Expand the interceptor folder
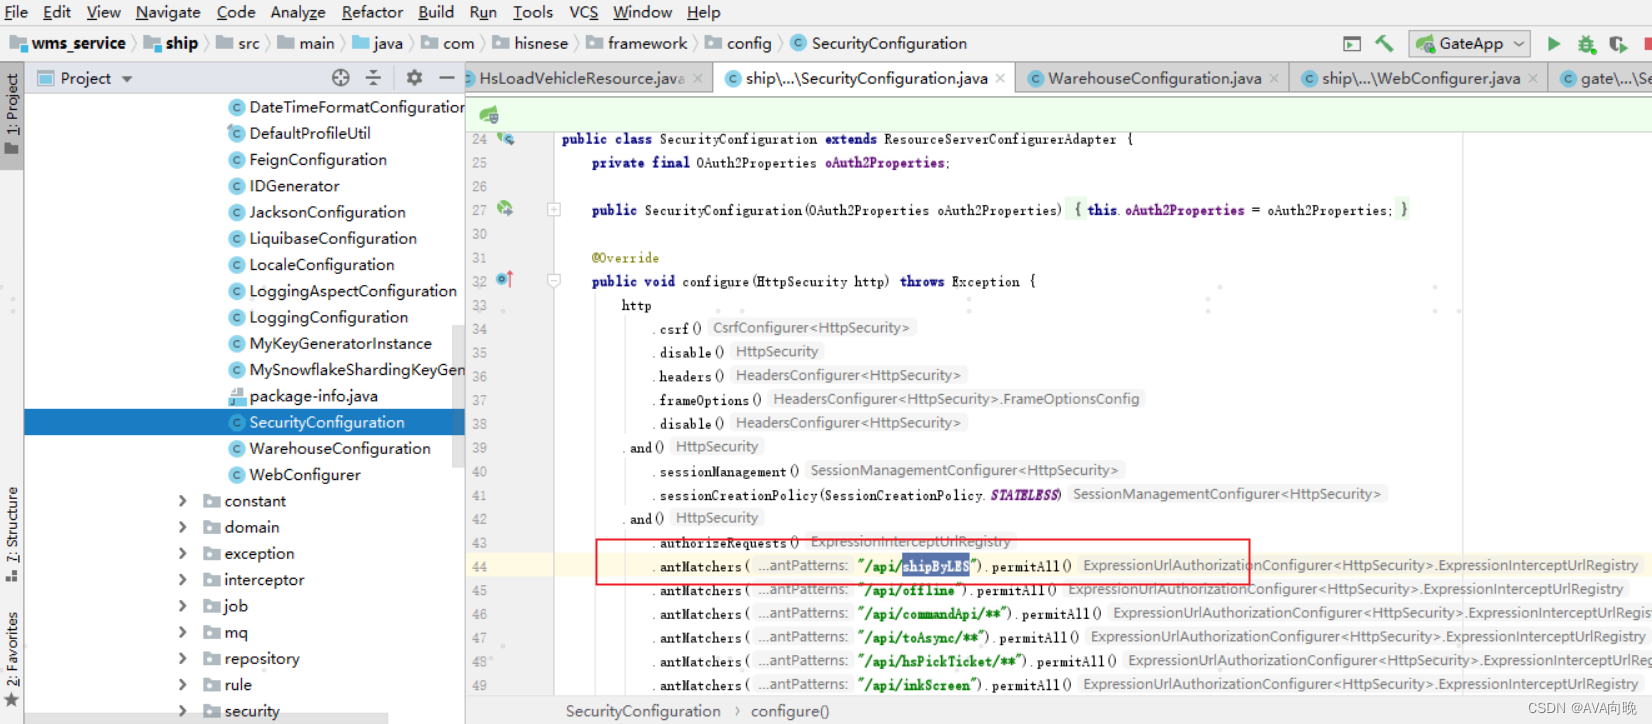This screenshot has width=1652, height=724. click(182, 580)
